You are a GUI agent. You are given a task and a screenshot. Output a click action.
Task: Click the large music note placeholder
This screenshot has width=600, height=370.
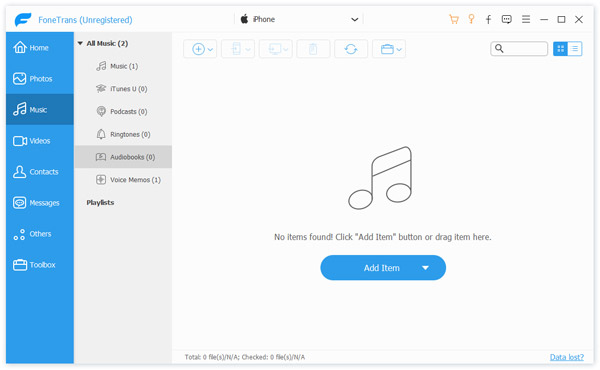pos(380,178)
